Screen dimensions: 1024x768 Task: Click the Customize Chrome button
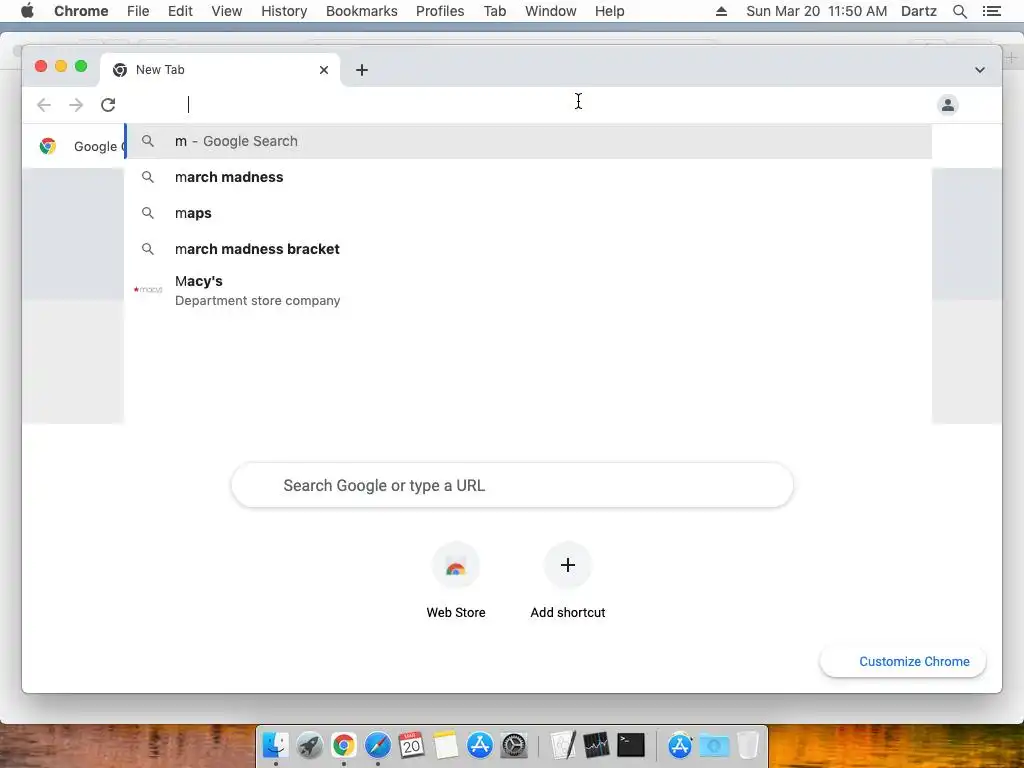pos(903,662)
